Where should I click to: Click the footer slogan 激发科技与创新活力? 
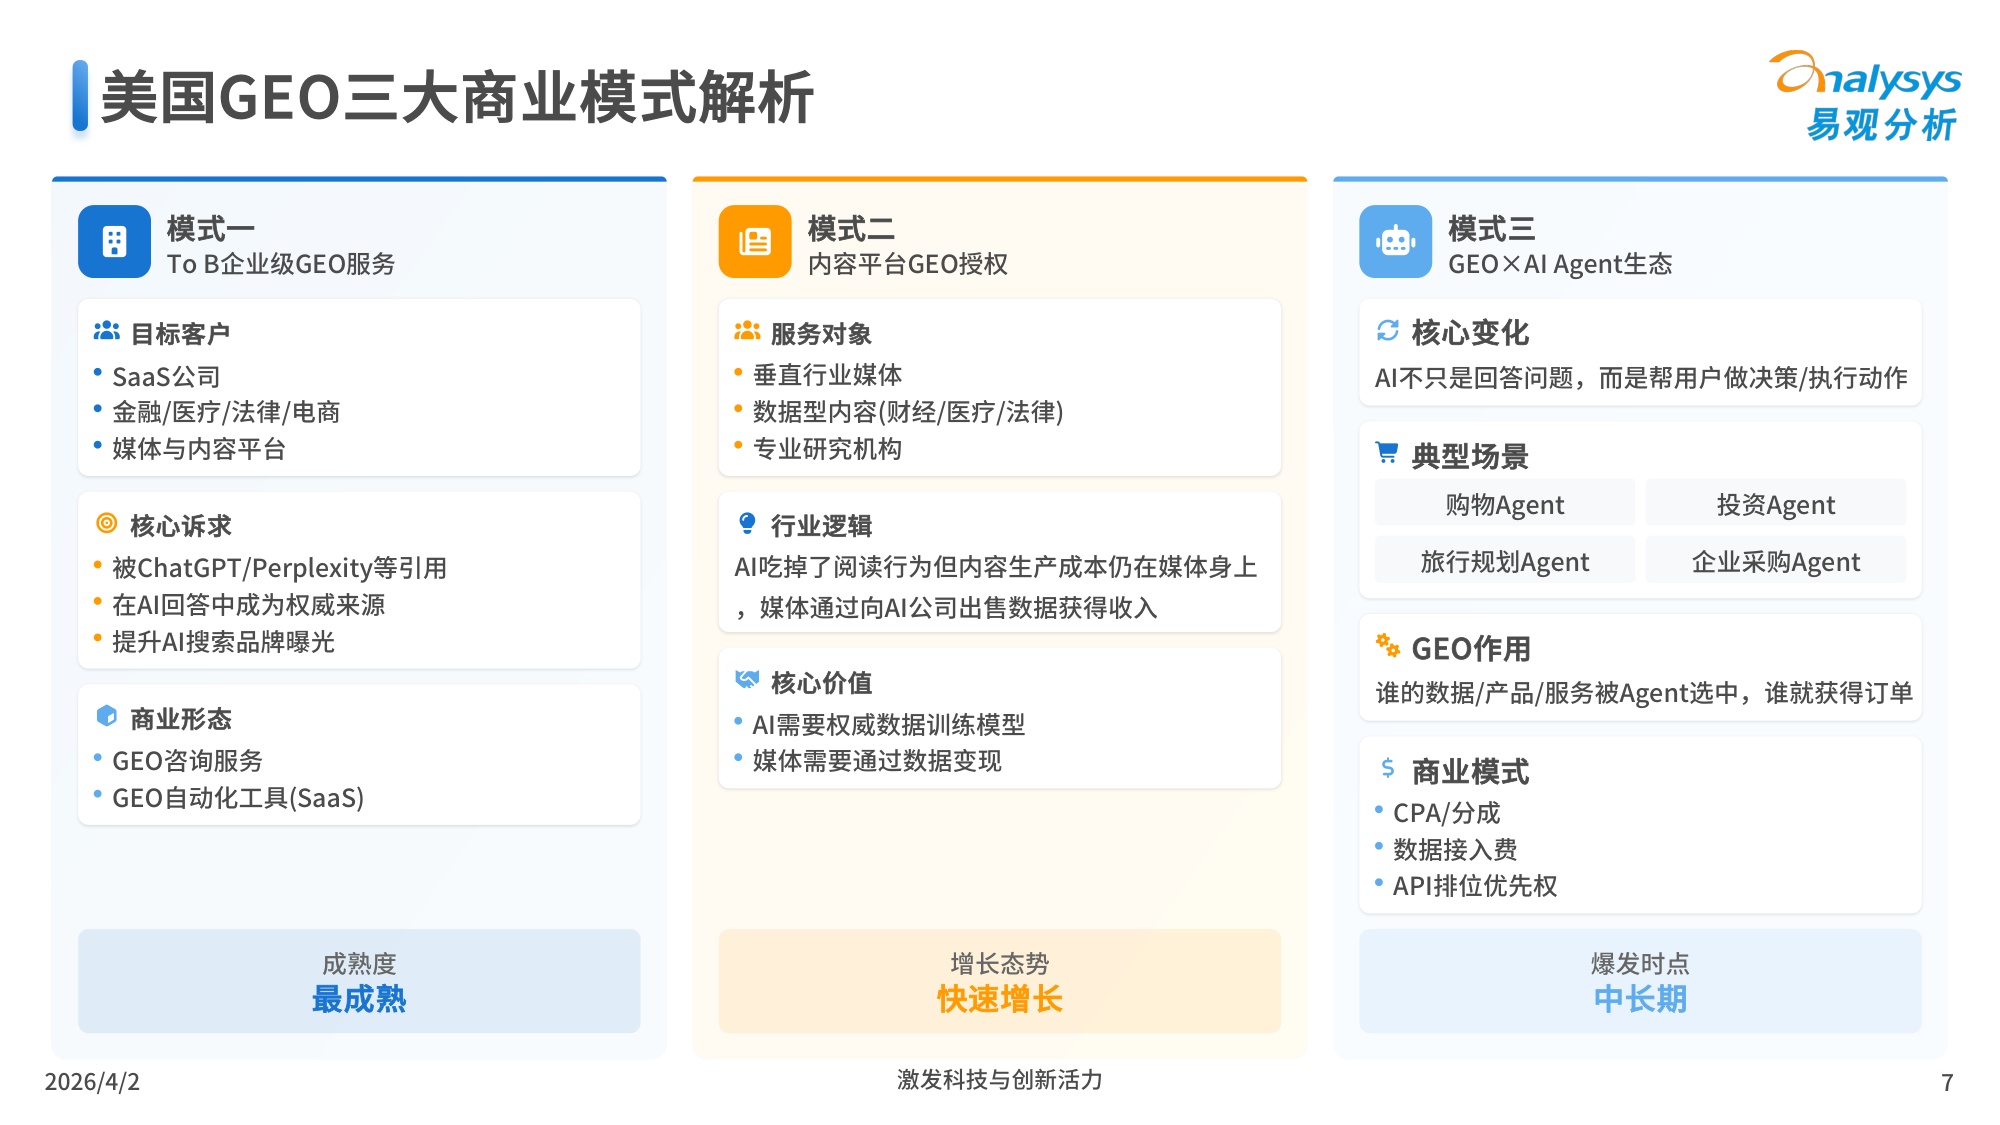pyautogui.click(x=1000, y=1079)
